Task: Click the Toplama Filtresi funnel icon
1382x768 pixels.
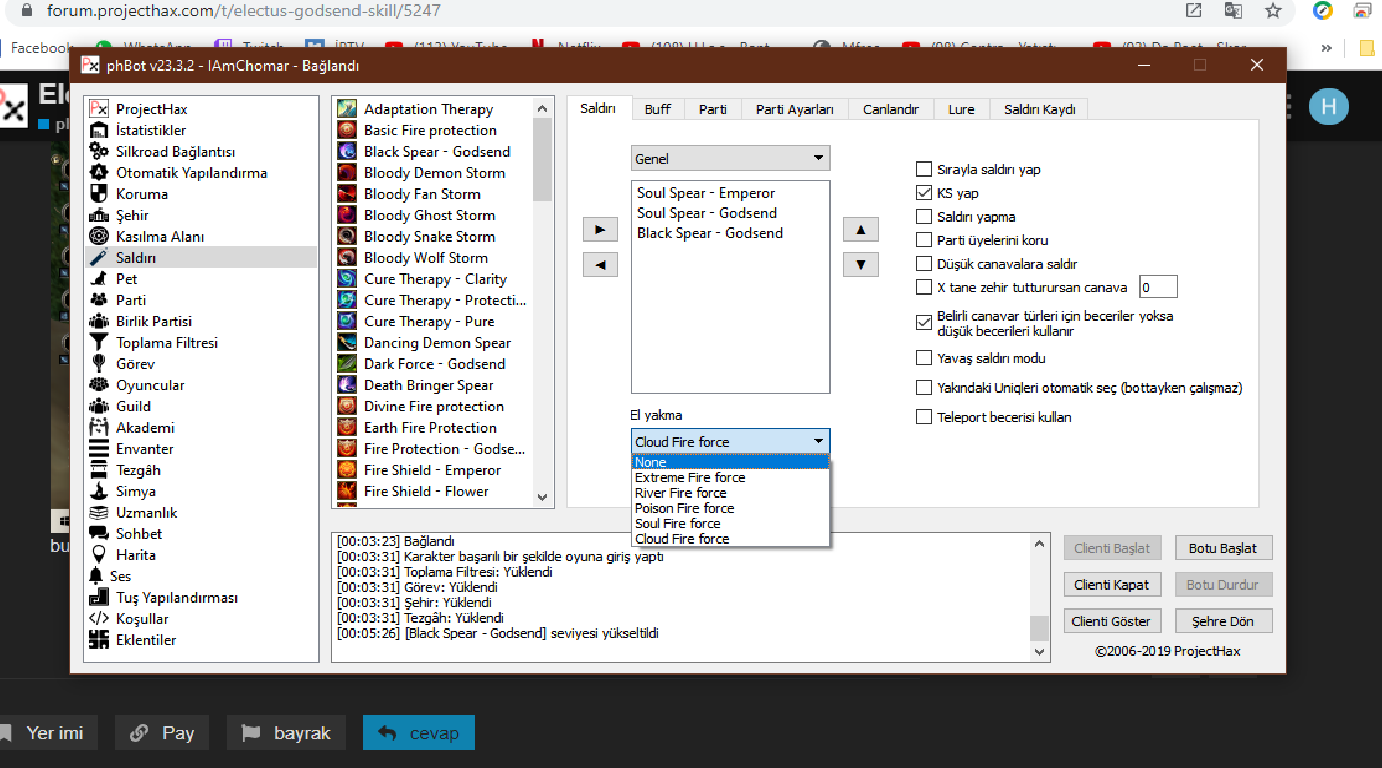Action: point(99,343)
